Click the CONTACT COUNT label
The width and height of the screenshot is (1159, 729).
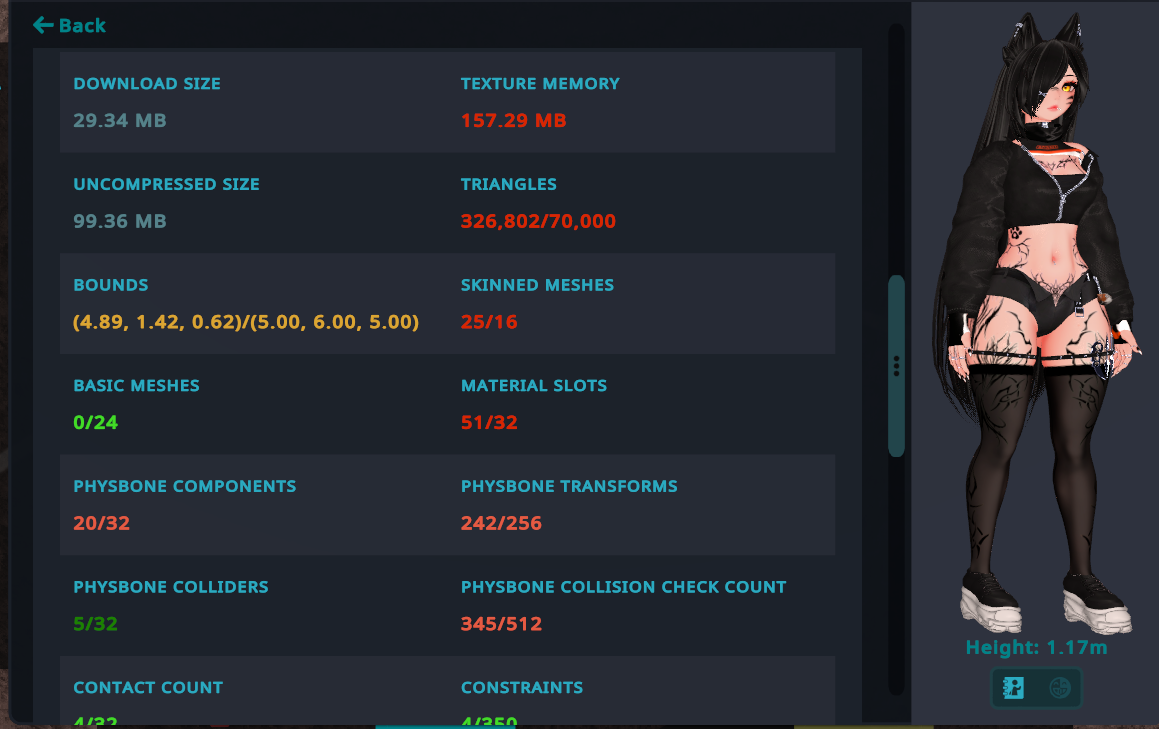coord(148,687)
